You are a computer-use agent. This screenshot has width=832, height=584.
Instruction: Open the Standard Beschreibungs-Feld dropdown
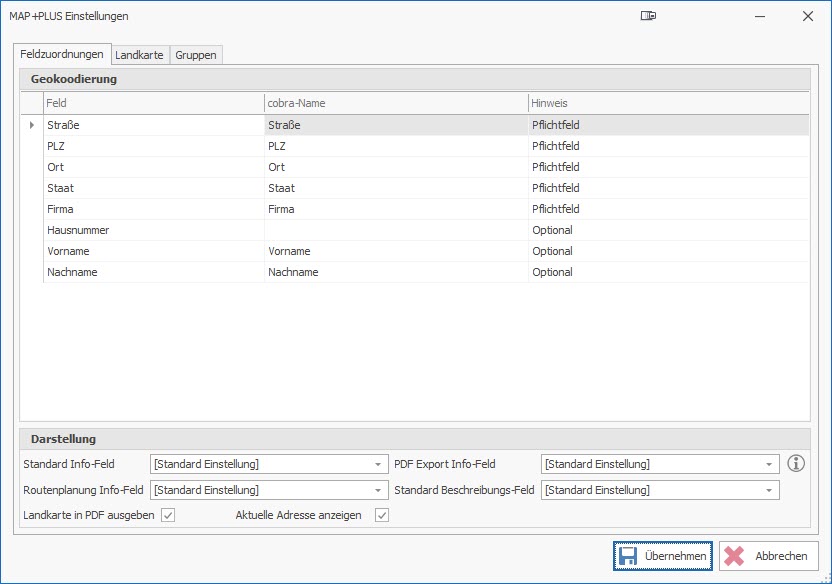(660, 490)
